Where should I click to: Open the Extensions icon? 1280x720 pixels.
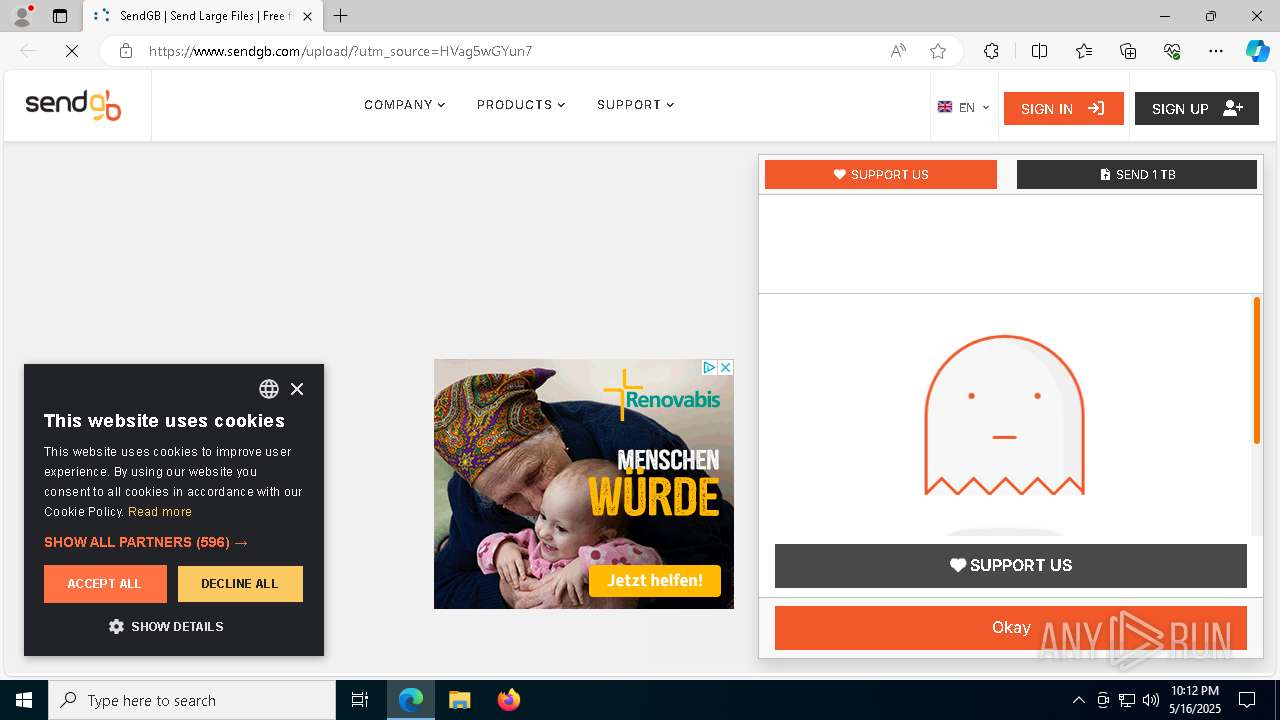991,51
